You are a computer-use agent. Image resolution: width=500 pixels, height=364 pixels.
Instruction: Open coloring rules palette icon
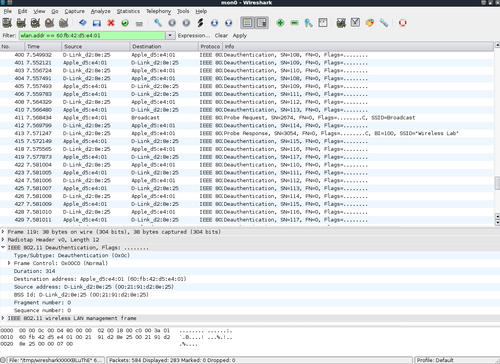coord(370,23)
